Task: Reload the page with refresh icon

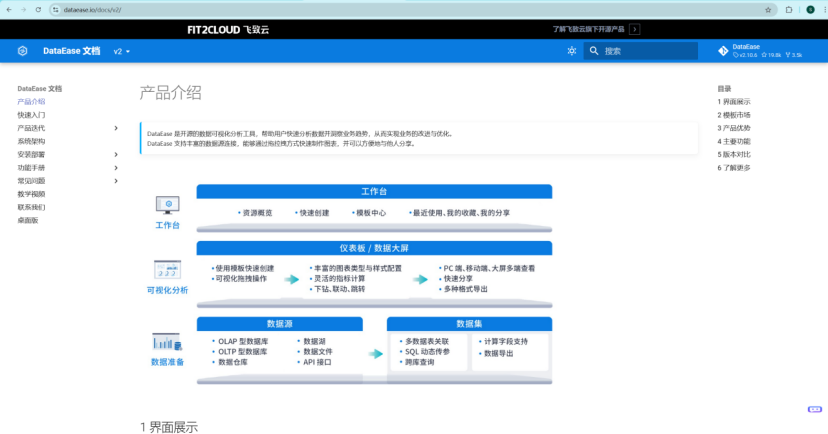Action: point(38,10)
